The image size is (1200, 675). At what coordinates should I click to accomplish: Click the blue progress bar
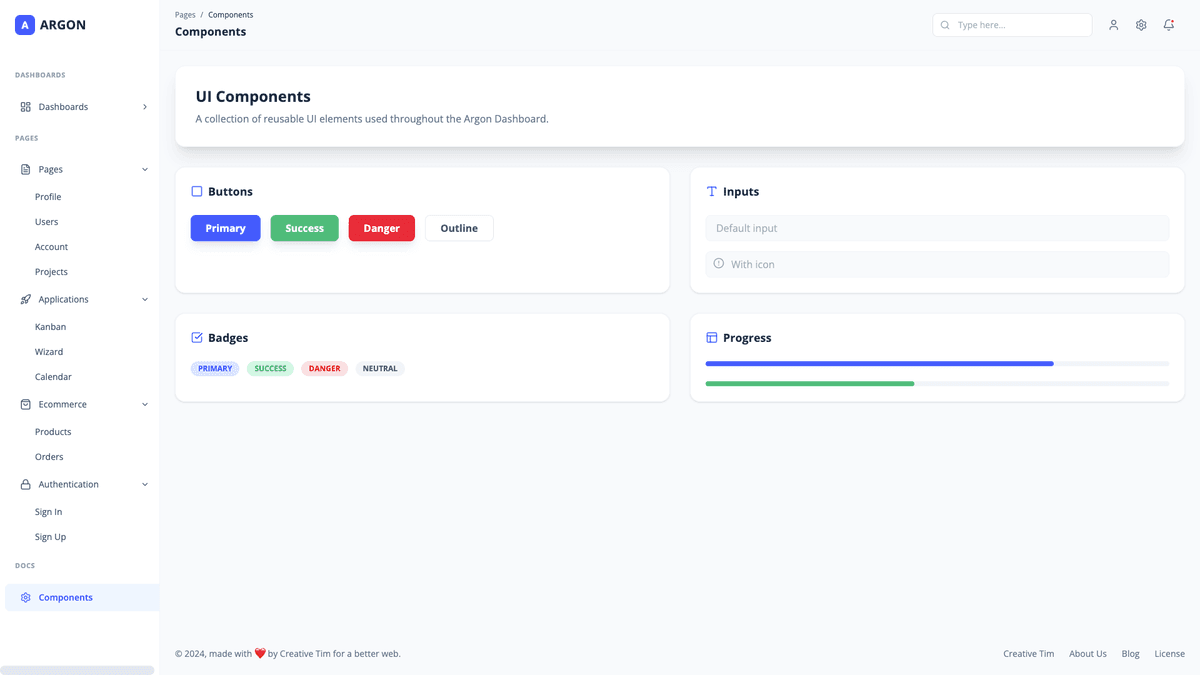pos(879,363)
